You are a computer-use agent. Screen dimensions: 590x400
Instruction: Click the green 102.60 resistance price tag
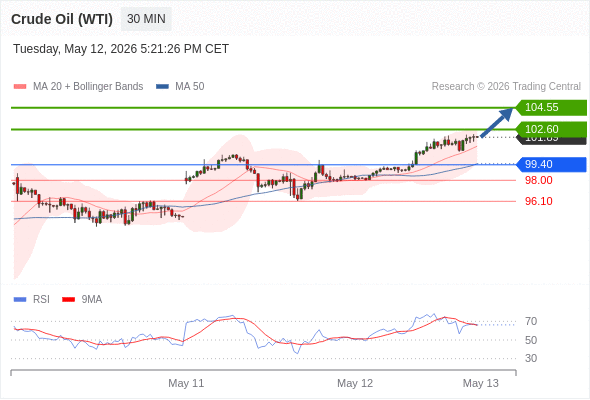[551, 129]
